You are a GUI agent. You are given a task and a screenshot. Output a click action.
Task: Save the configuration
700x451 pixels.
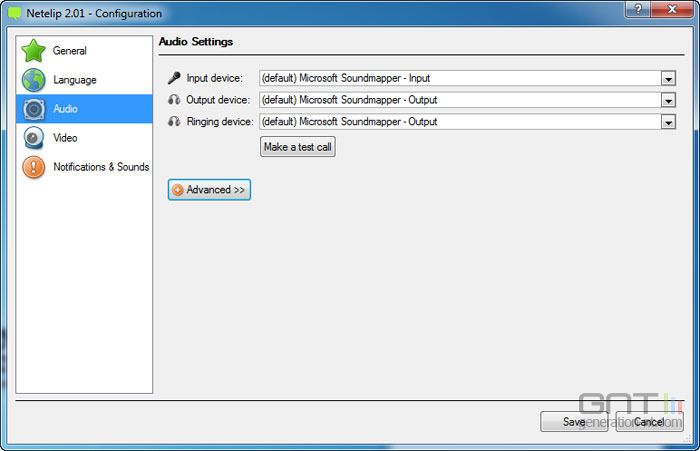[x=574, y=422]
